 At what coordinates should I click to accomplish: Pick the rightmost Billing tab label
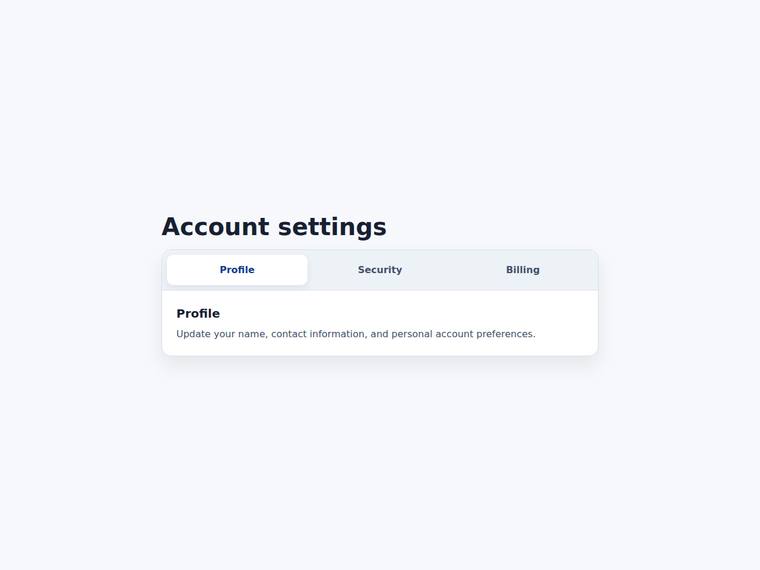pyautogui.click(x=522, y=270)
